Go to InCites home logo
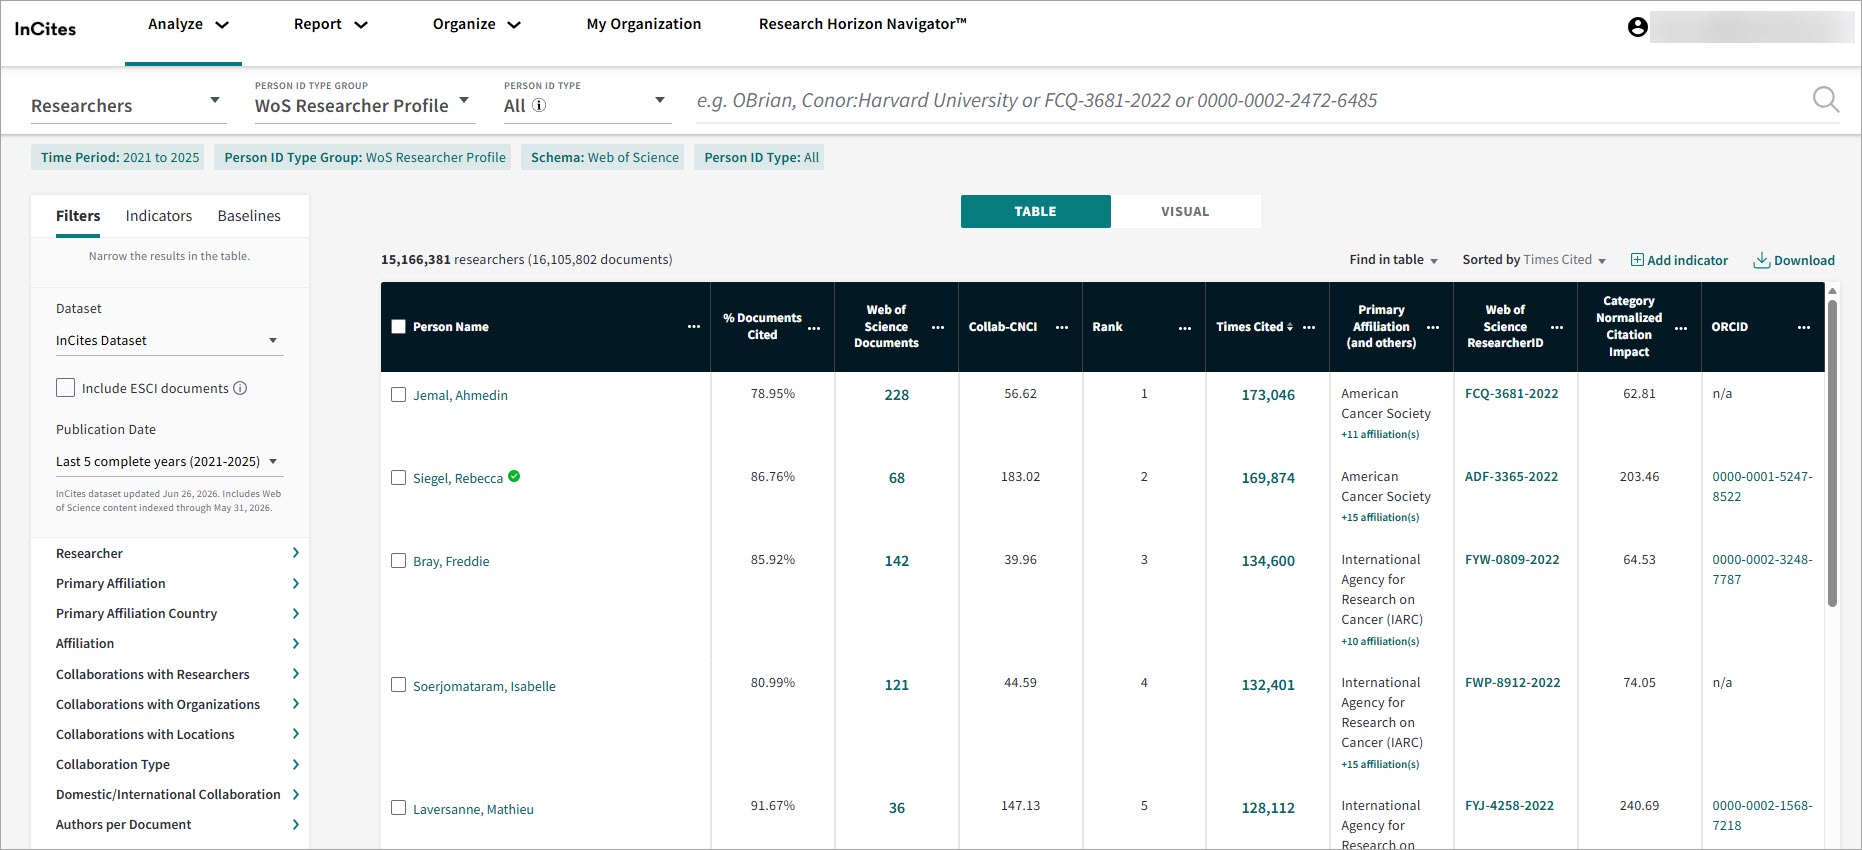Image resolution: width=1862 pixels, height=850 pixels. tap(45, 29)
